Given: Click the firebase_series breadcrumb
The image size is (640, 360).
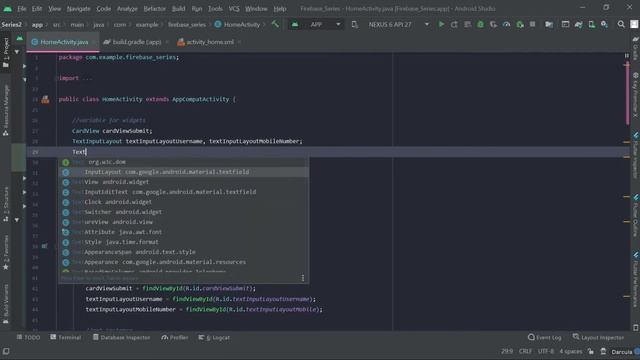Looking at the screenshot, I should [187, 24].
